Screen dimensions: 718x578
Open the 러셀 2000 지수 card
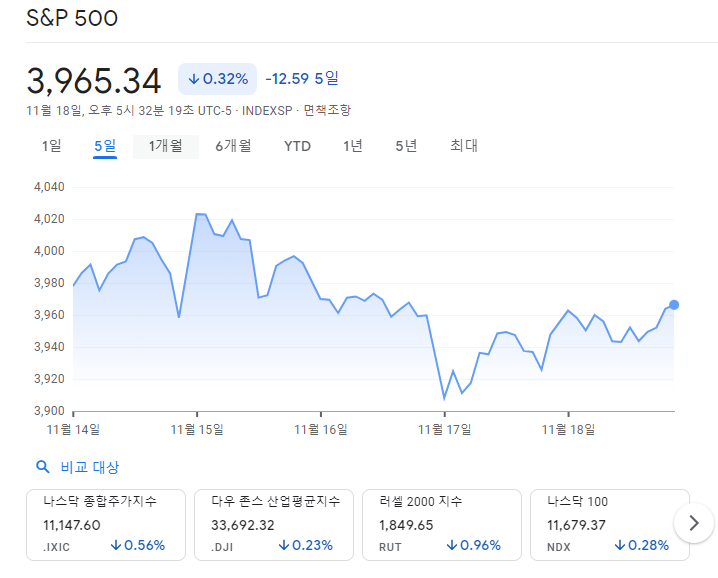click(442, 525)
